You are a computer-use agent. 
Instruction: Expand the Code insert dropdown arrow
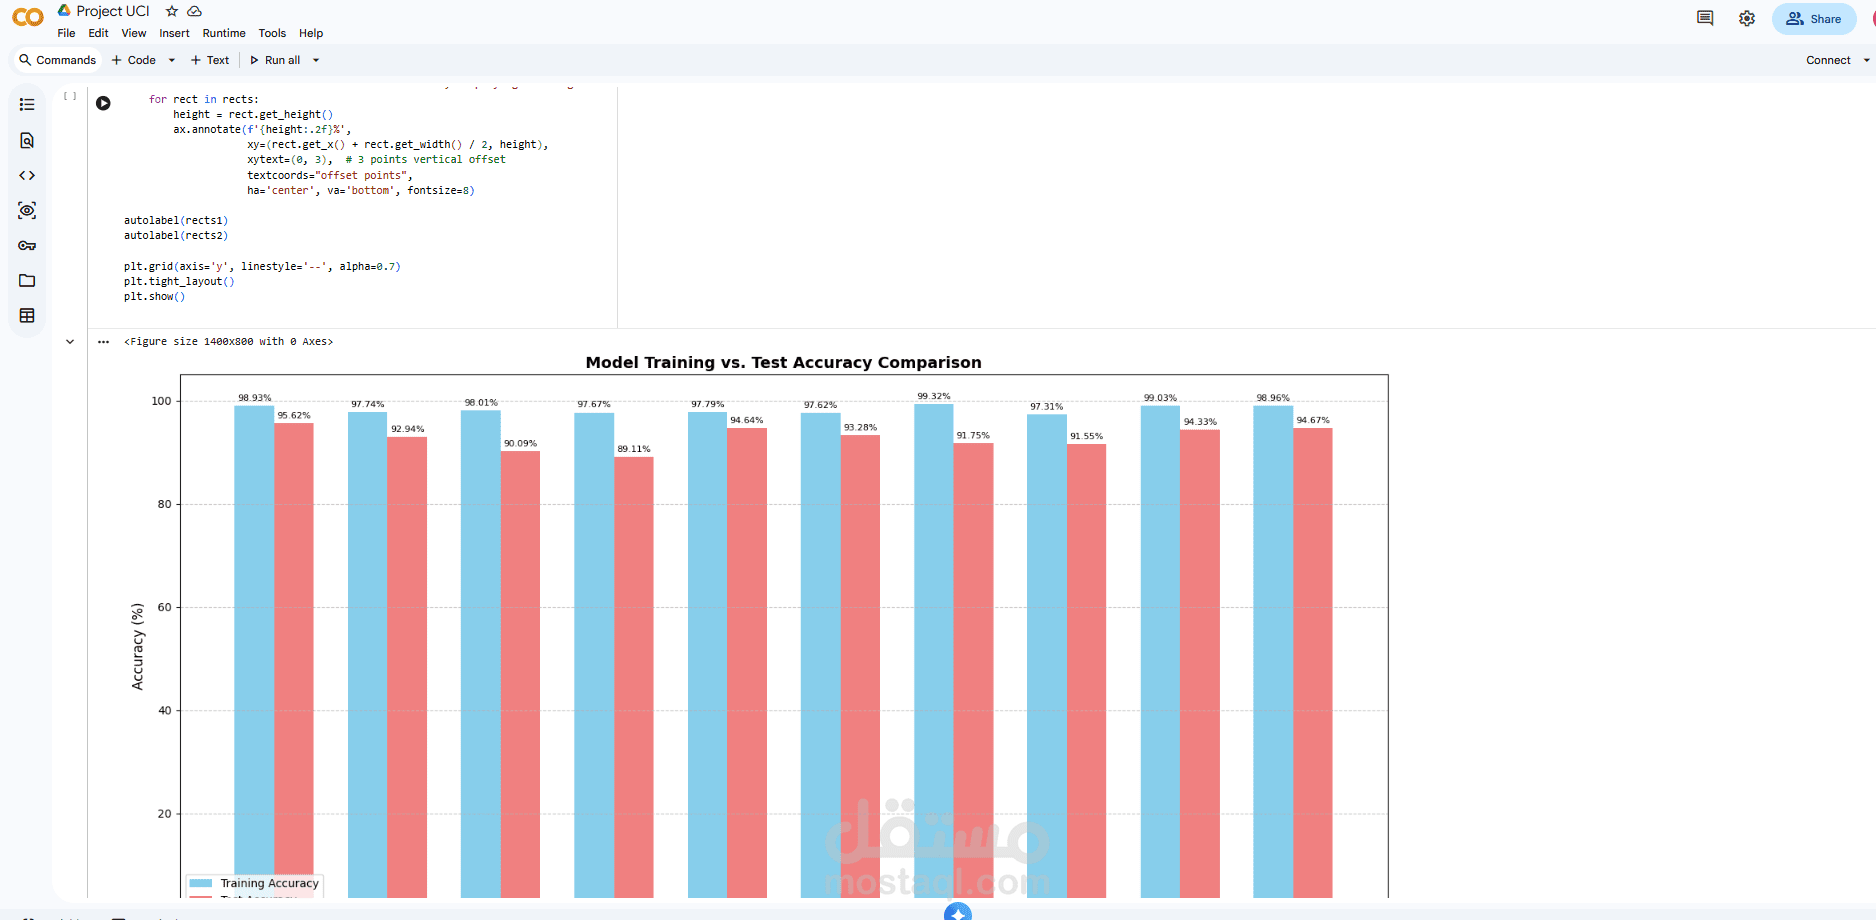[x=172, y=60]
